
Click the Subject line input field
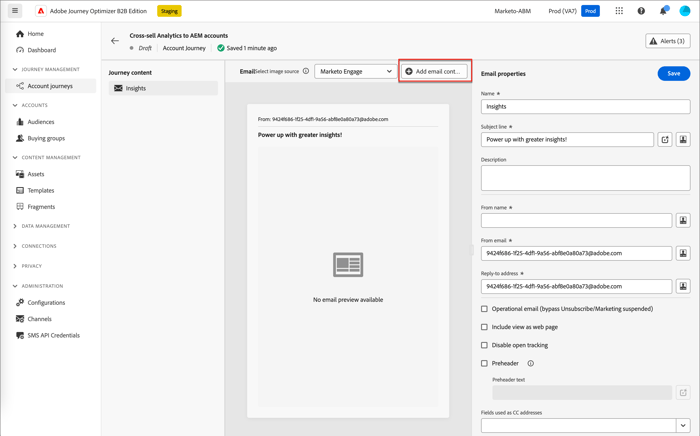(x=567, y=140)
